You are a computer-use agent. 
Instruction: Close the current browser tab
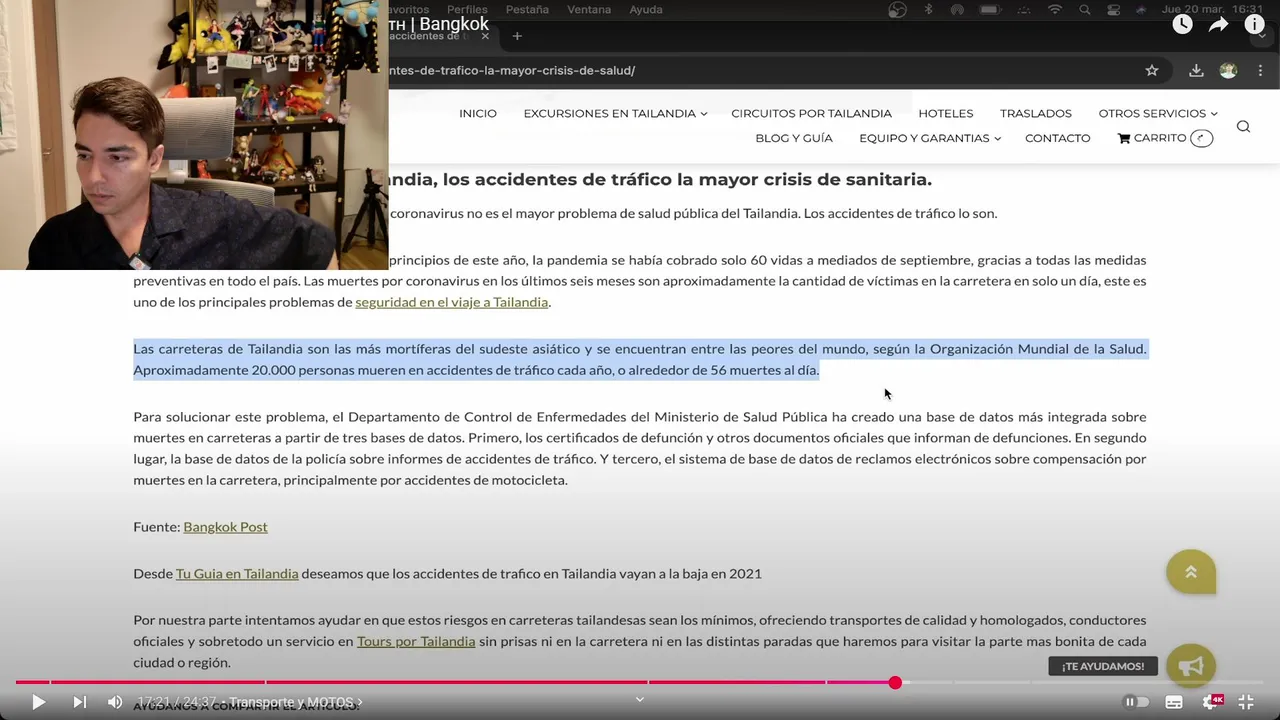click(x=485, y=36)
